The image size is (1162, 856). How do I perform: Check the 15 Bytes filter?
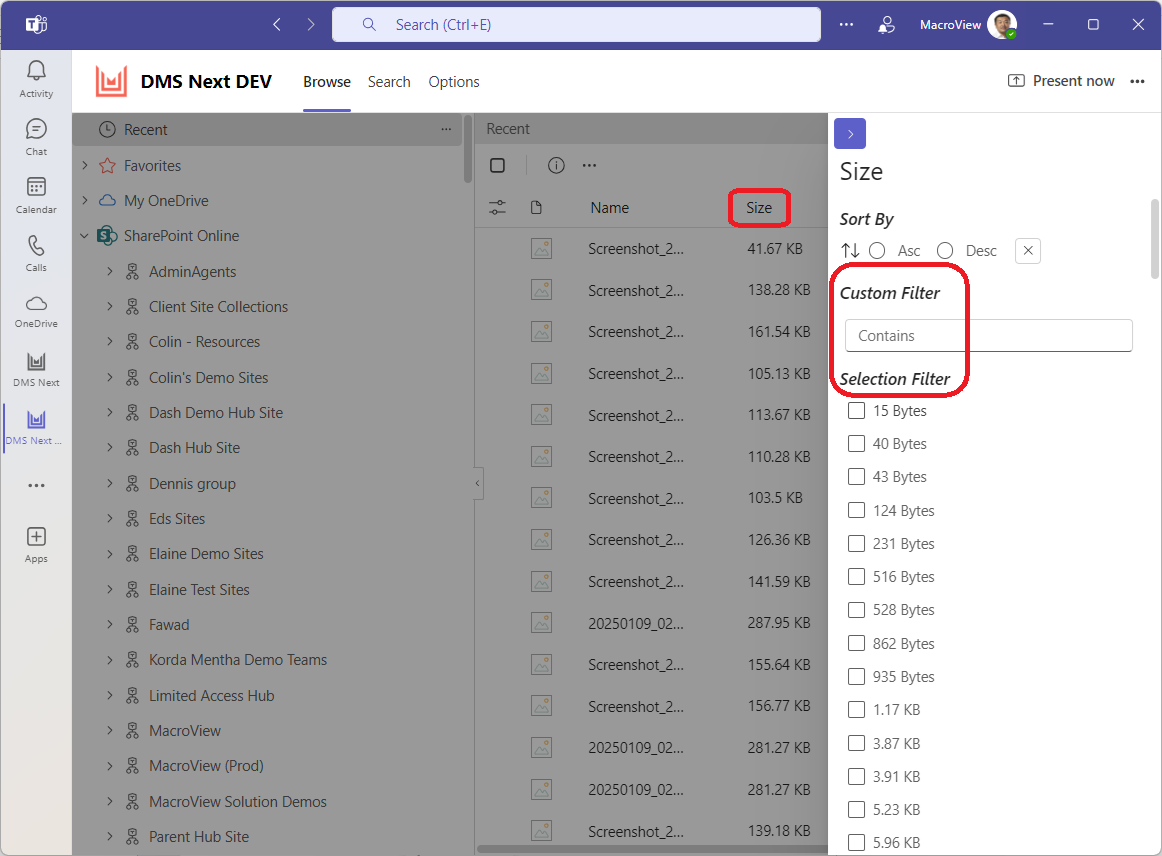coord(856,411)
